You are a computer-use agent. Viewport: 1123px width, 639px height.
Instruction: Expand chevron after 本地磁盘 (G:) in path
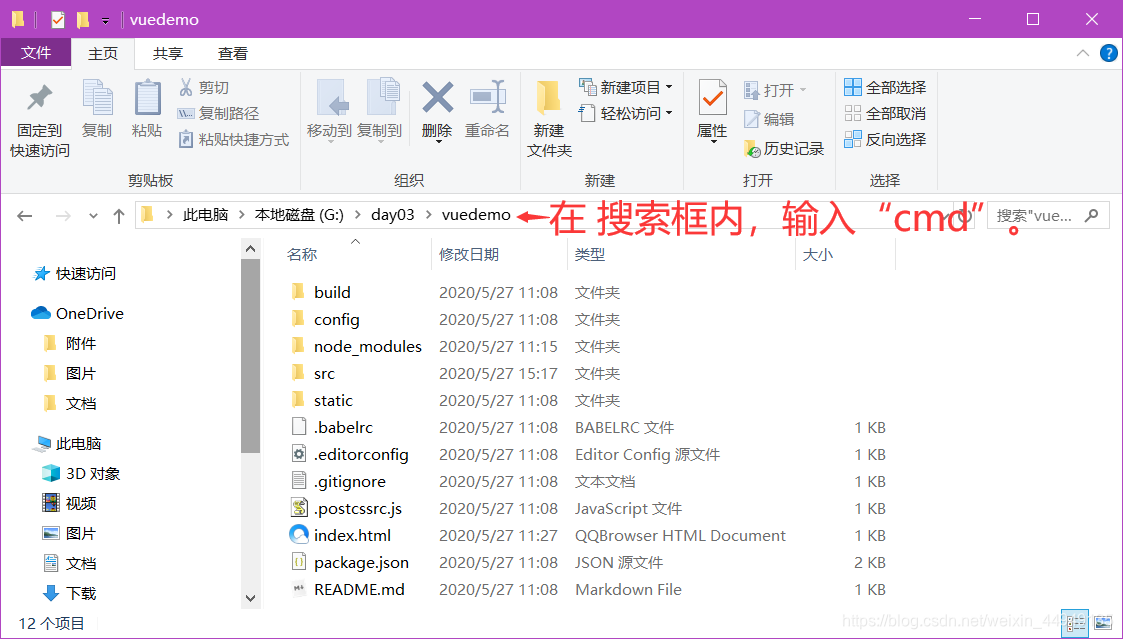[x=357, y=215]
